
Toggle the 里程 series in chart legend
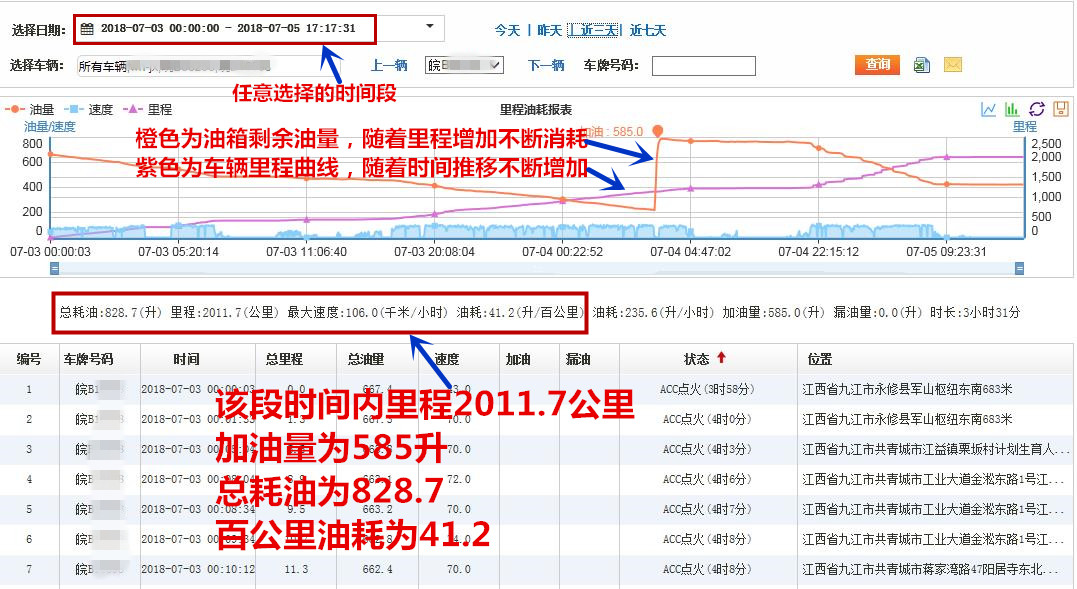click(147, 109)
